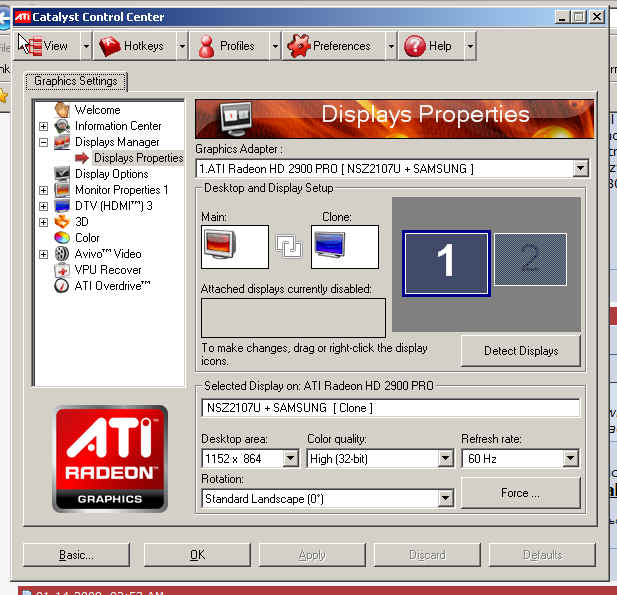The height and width of the screenshot is (595, 617).
Task: Click the Help question mark icon
Action: pos(415,46)
